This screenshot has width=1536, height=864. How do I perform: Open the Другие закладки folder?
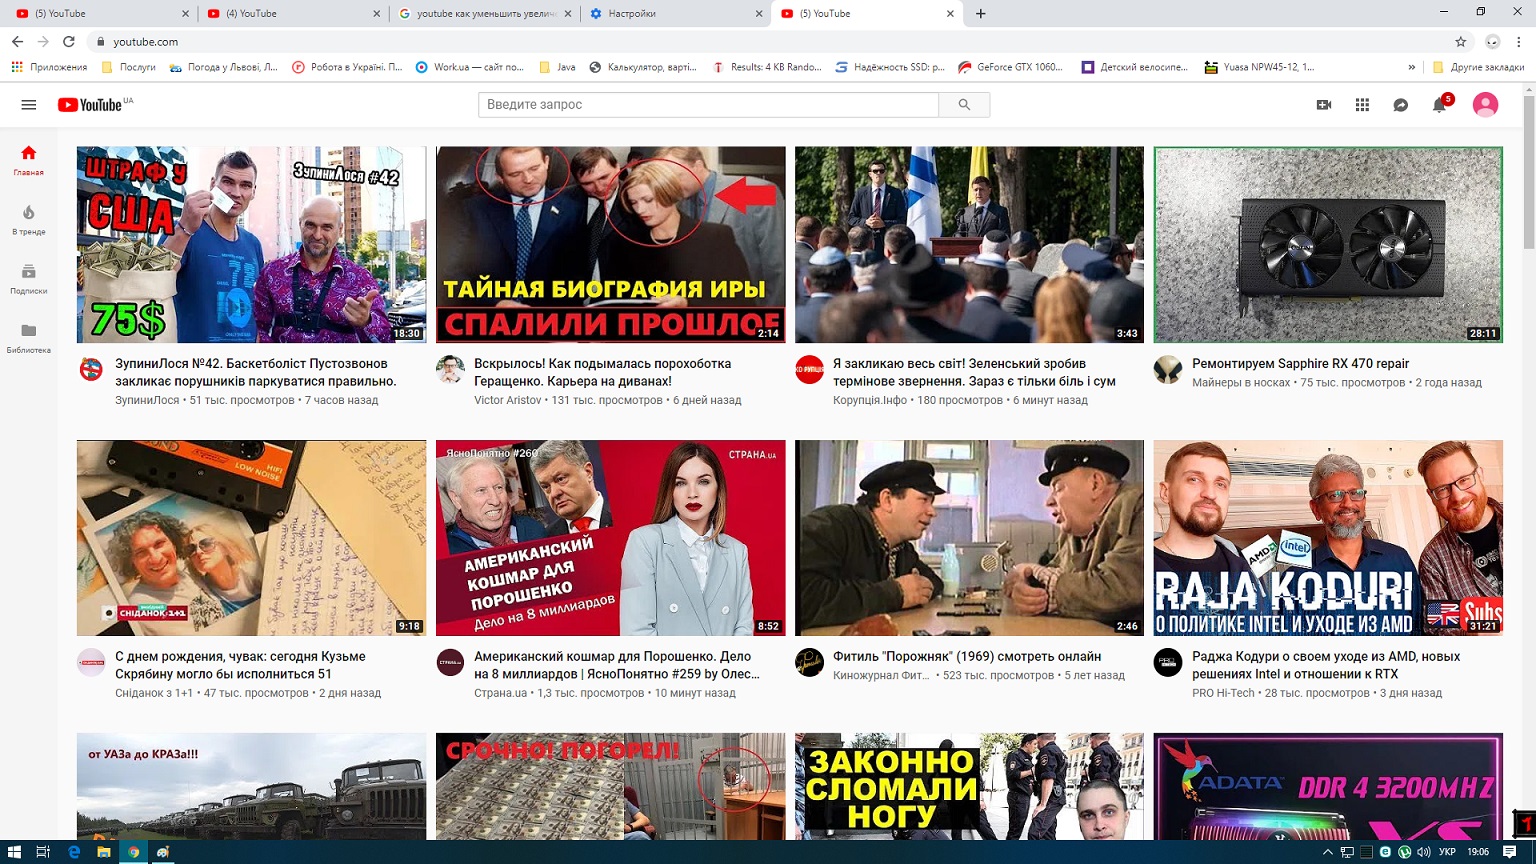[x=1478, y=67]
